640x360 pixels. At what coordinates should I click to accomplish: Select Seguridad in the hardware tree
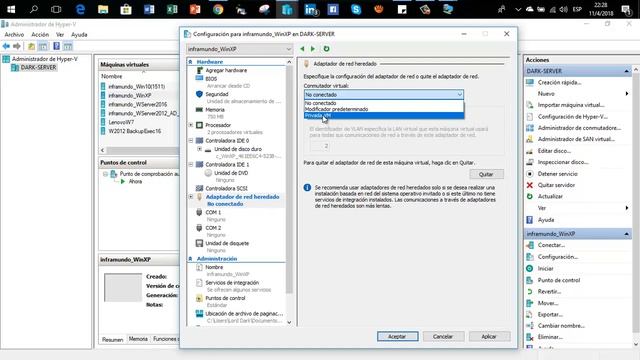(217, 94)
